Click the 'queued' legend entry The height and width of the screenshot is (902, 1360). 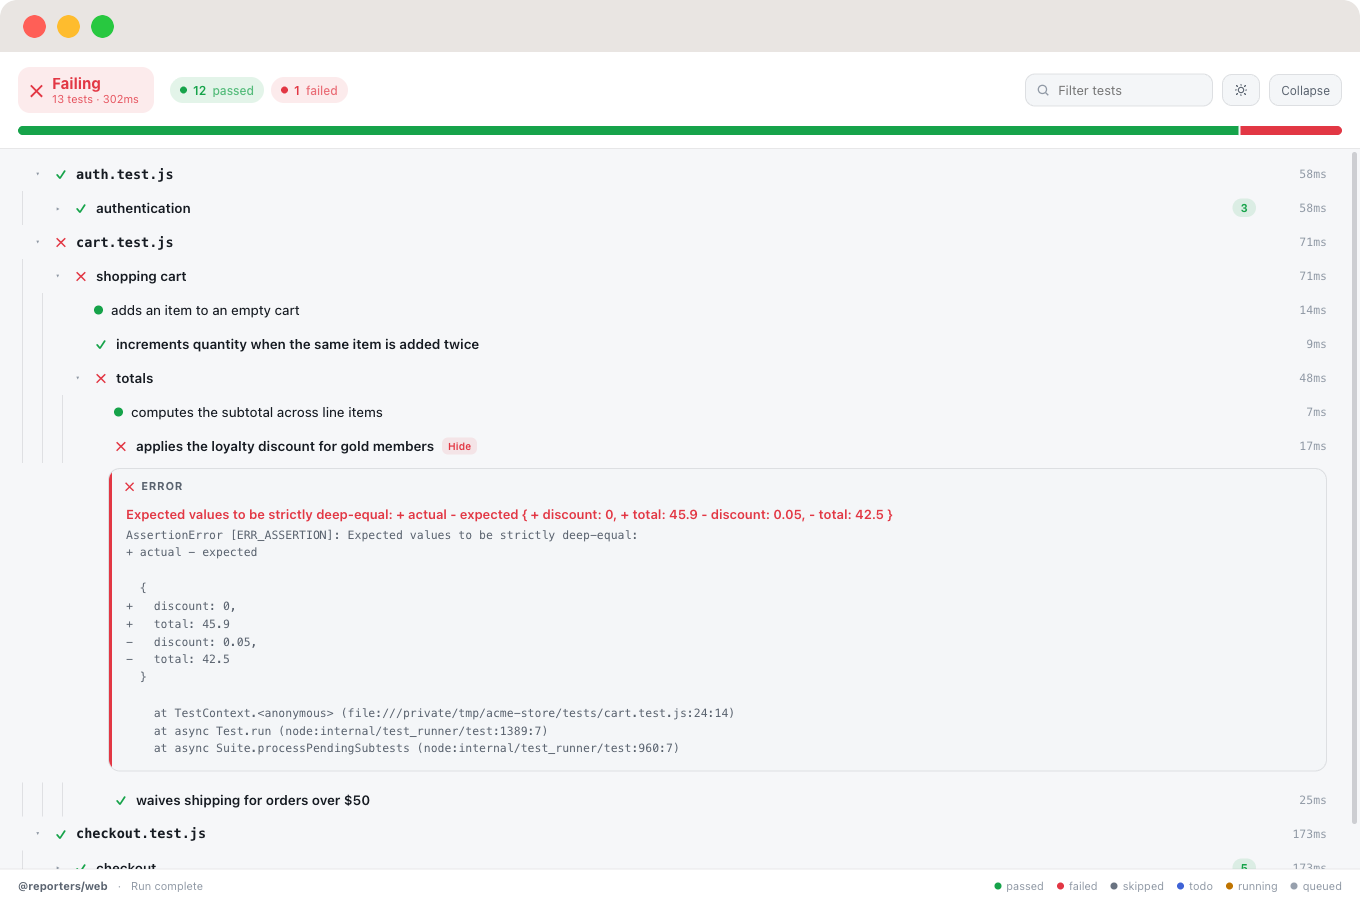point(1316,886)
